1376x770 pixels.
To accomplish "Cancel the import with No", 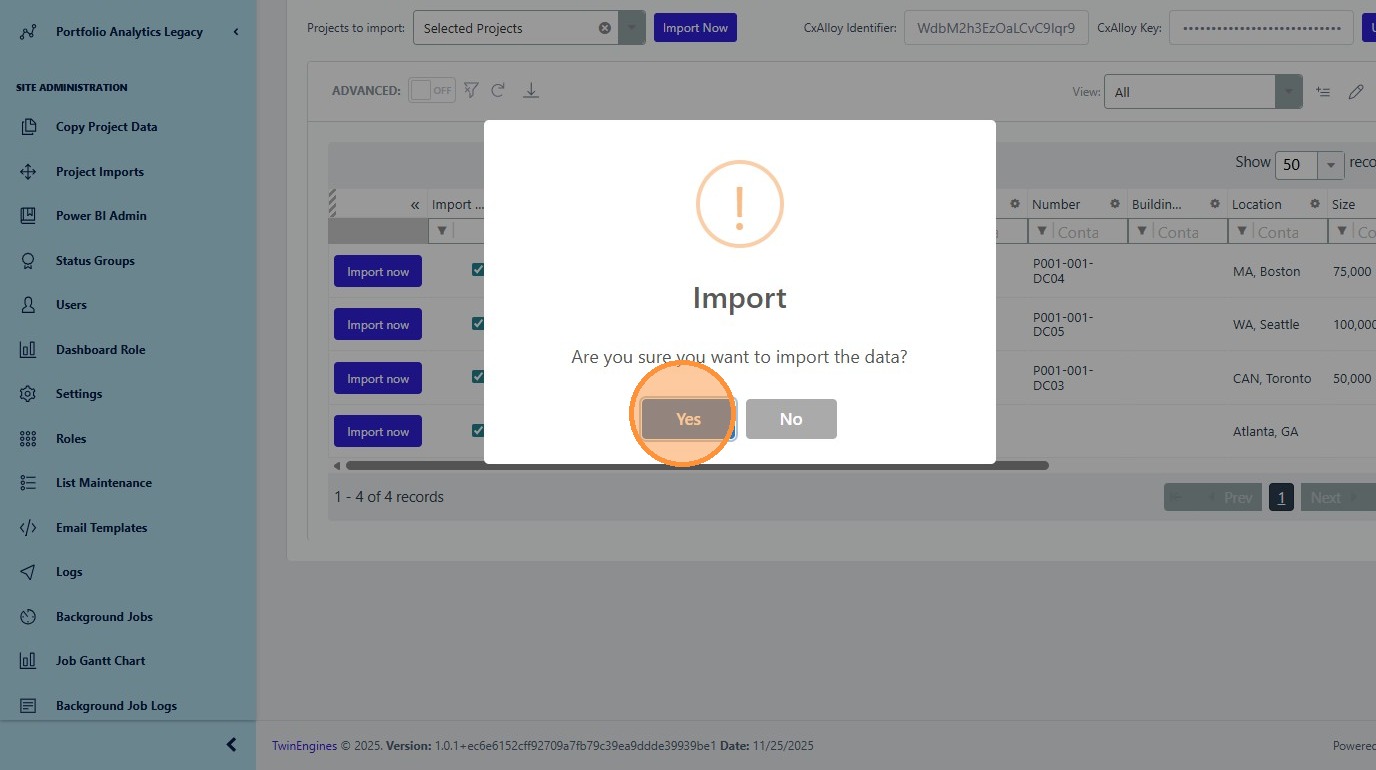I will [791, 419].
